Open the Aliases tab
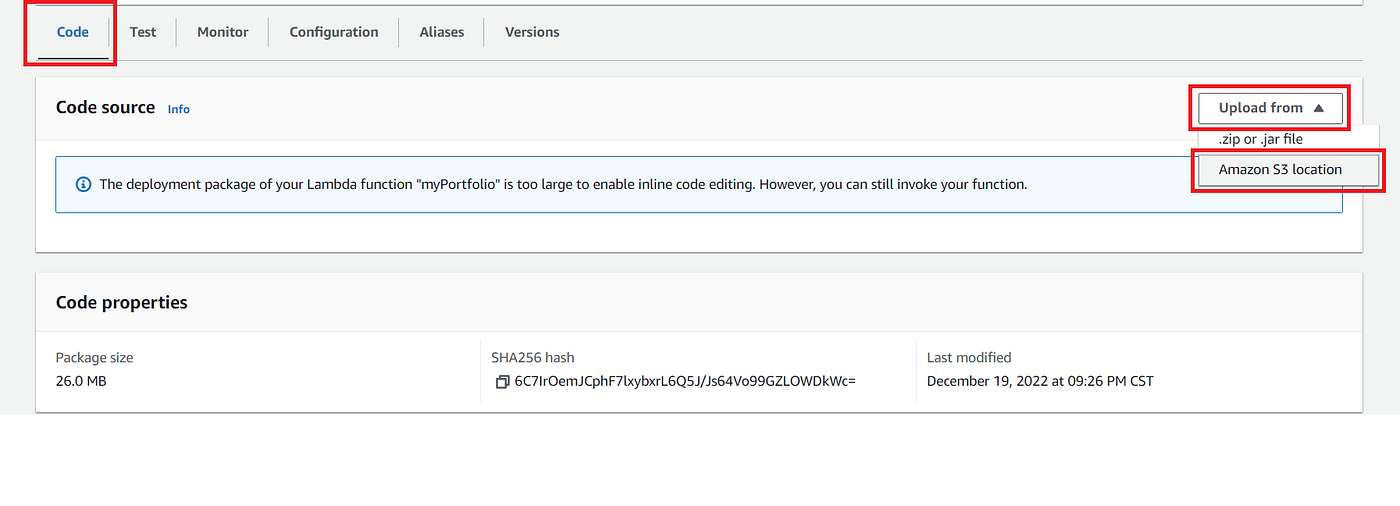 [x=441, y=32]
